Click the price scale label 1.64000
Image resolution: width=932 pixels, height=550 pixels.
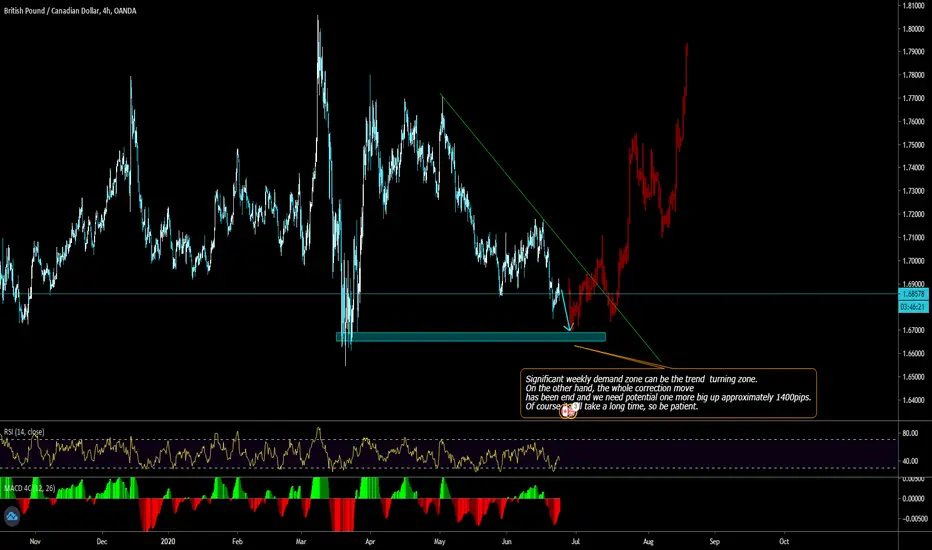tap(913, 400)
